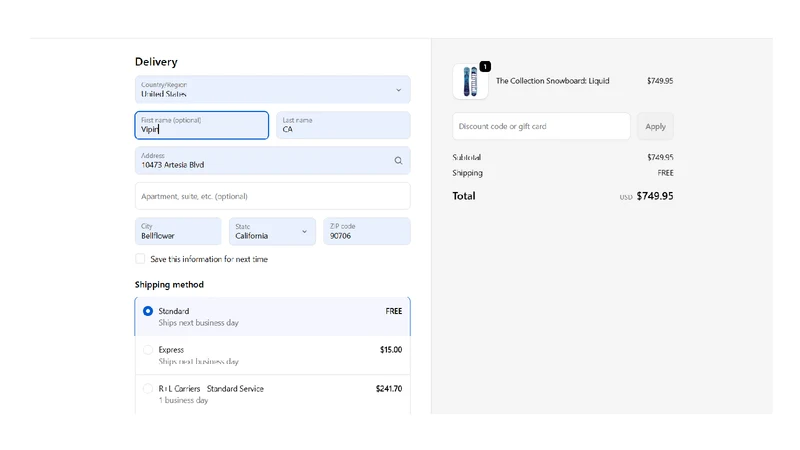Click the quantity badge on product image

click(485, 66)
